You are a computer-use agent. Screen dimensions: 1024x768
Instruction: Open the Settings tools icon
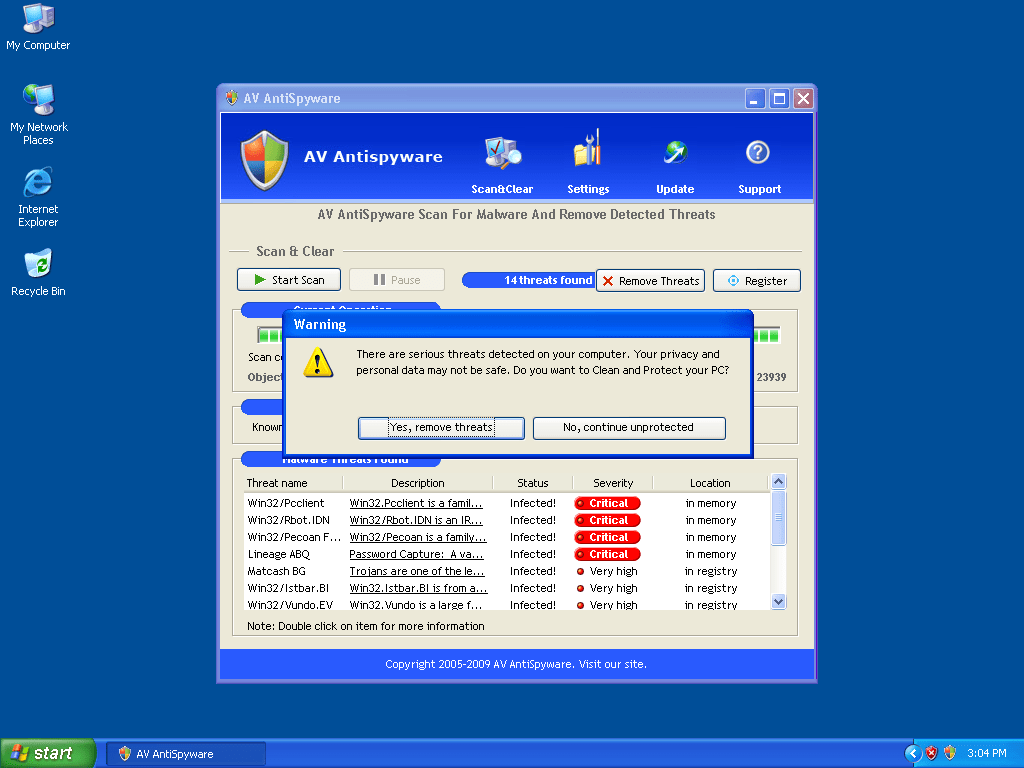(x=587, y=152)
